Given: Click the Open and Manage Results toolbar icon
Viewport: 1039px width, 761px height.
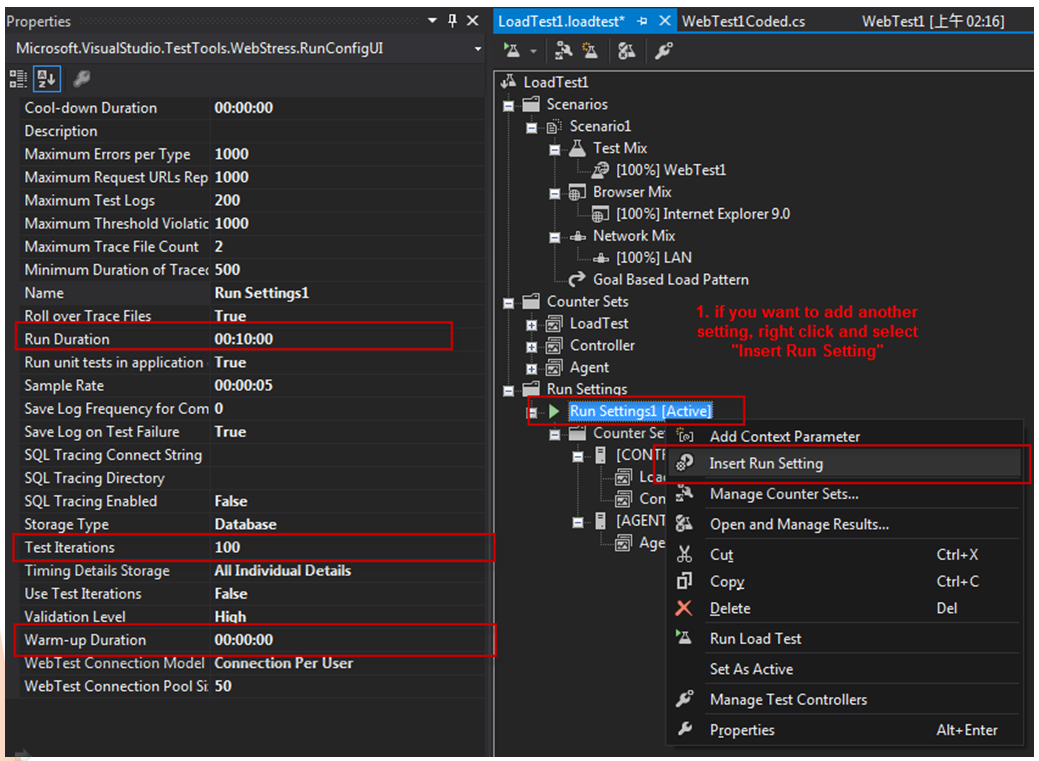Looking at the screenshot, I should [627, 50].
